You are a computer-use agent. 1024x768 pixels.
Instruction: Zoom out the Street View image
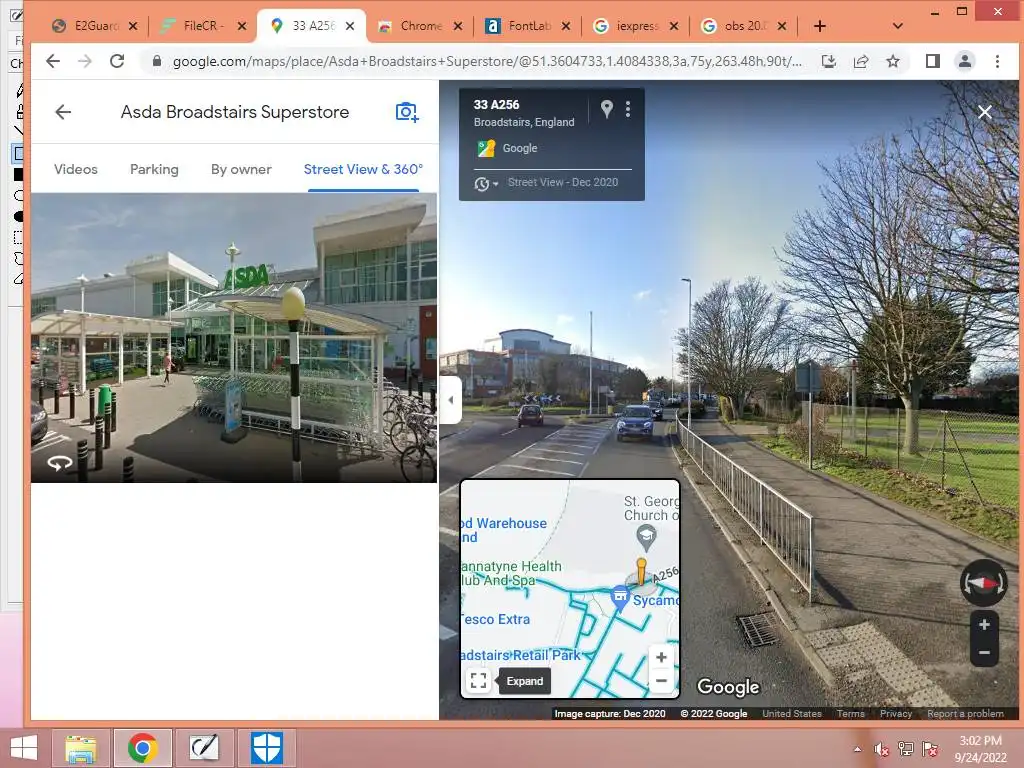tap(984, 652)
